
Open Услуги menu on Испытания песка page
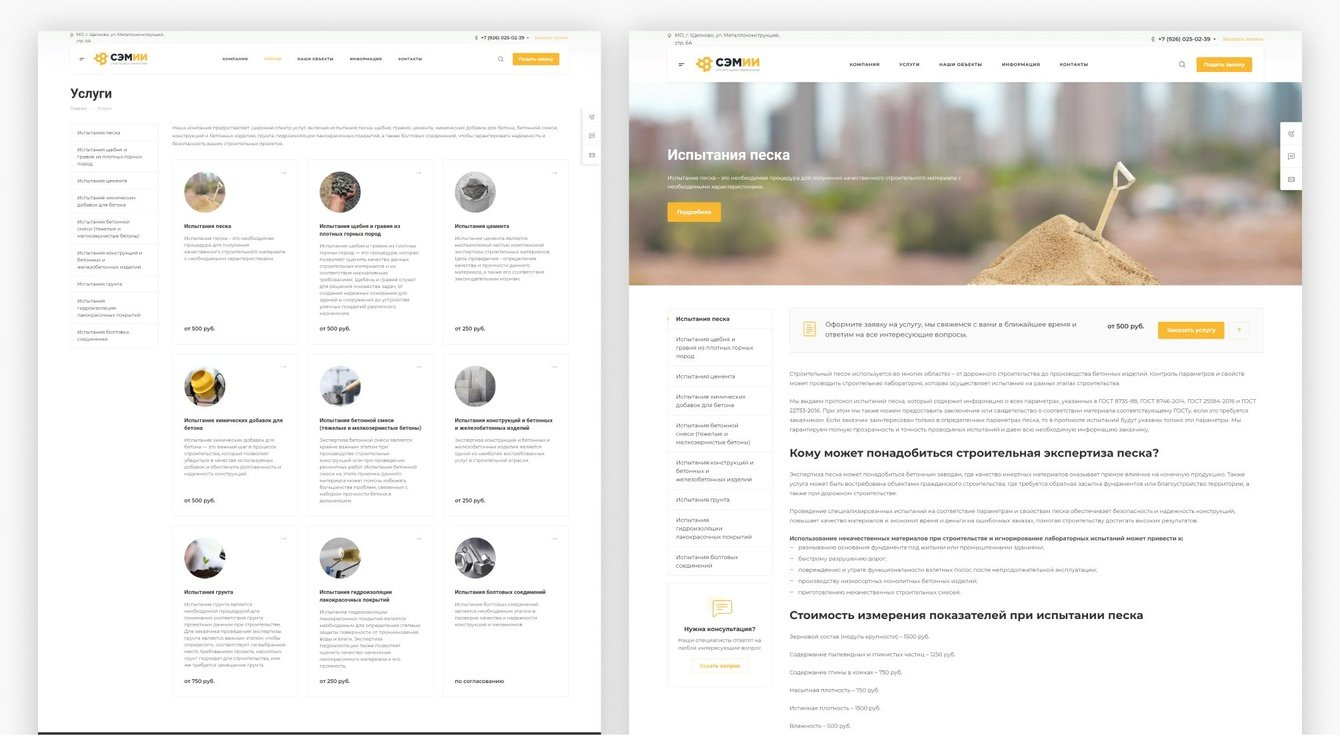pyautogui.click(x=909, y=65)
